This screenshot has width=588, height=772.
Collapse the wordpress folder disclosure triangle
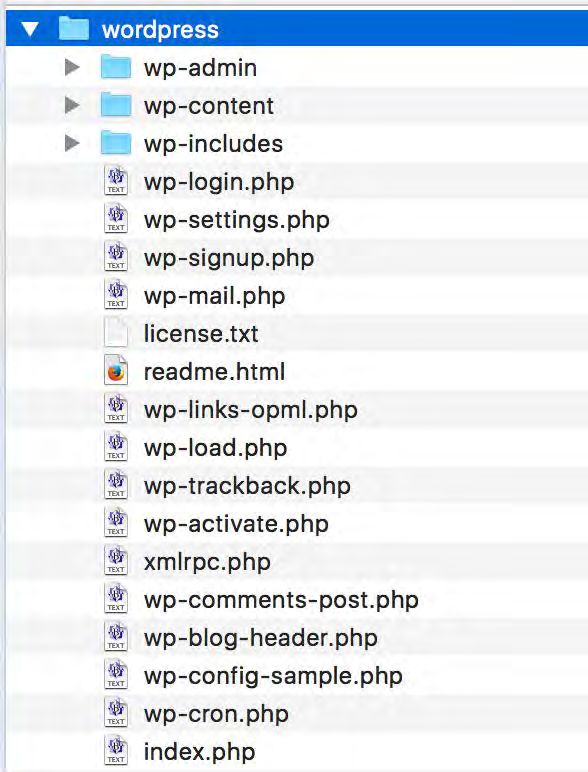[30, 29]
